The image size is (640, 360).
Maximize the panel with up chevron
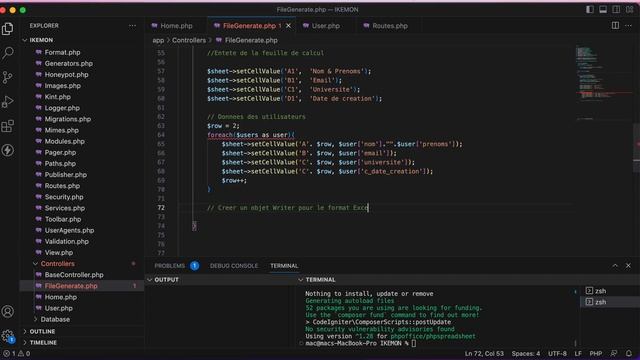[x=615, y=266]
